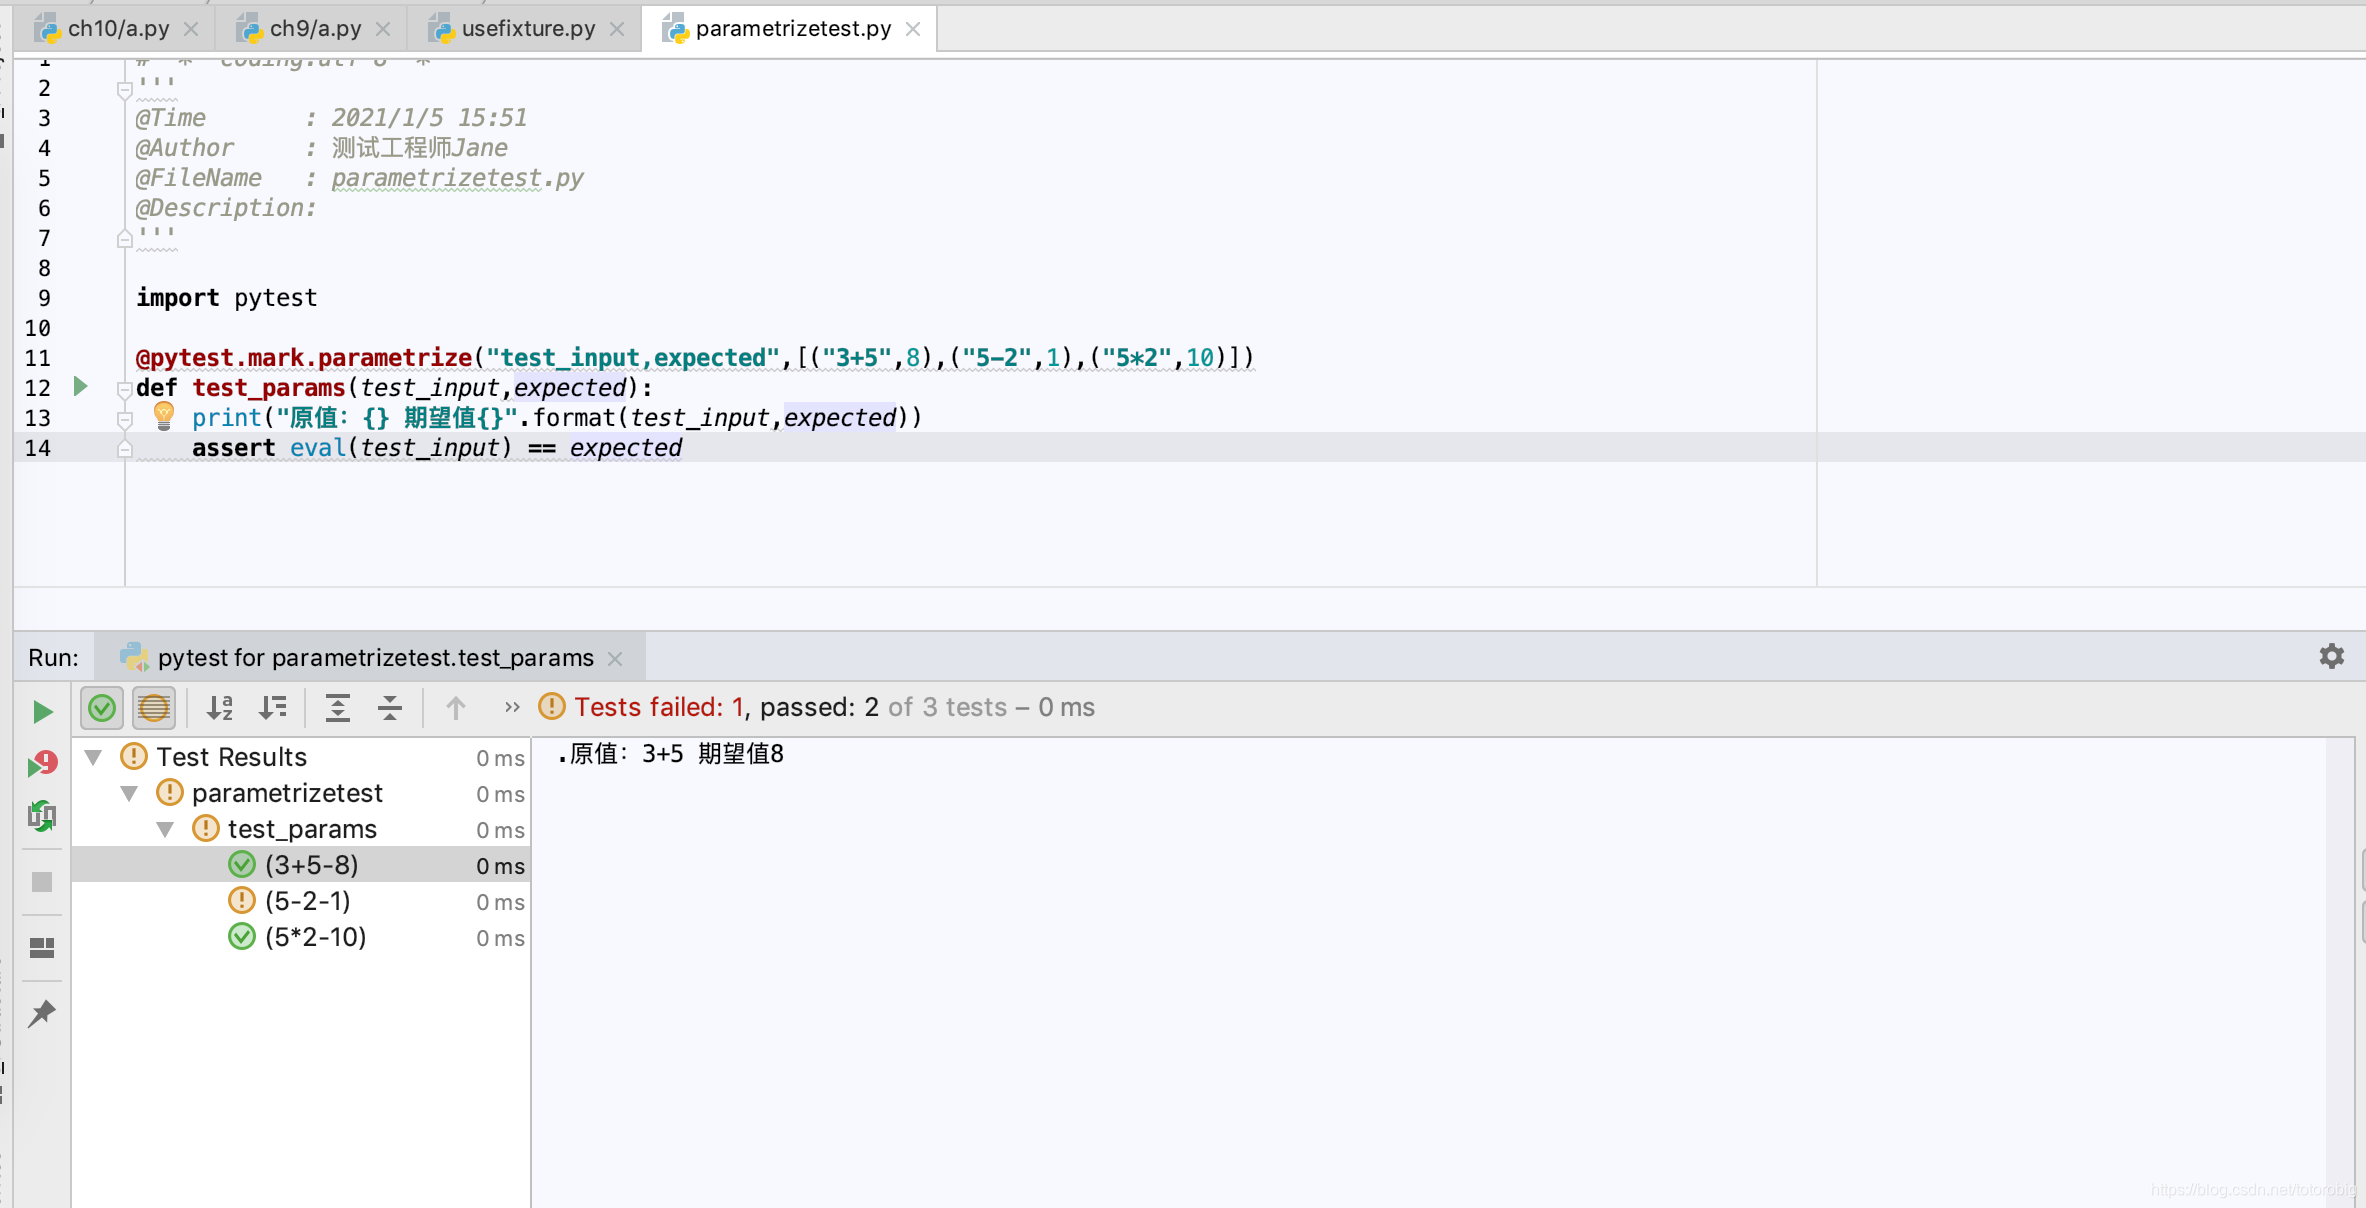Pin the Run tool window

pyautogui.click(x=42, y=1013)
